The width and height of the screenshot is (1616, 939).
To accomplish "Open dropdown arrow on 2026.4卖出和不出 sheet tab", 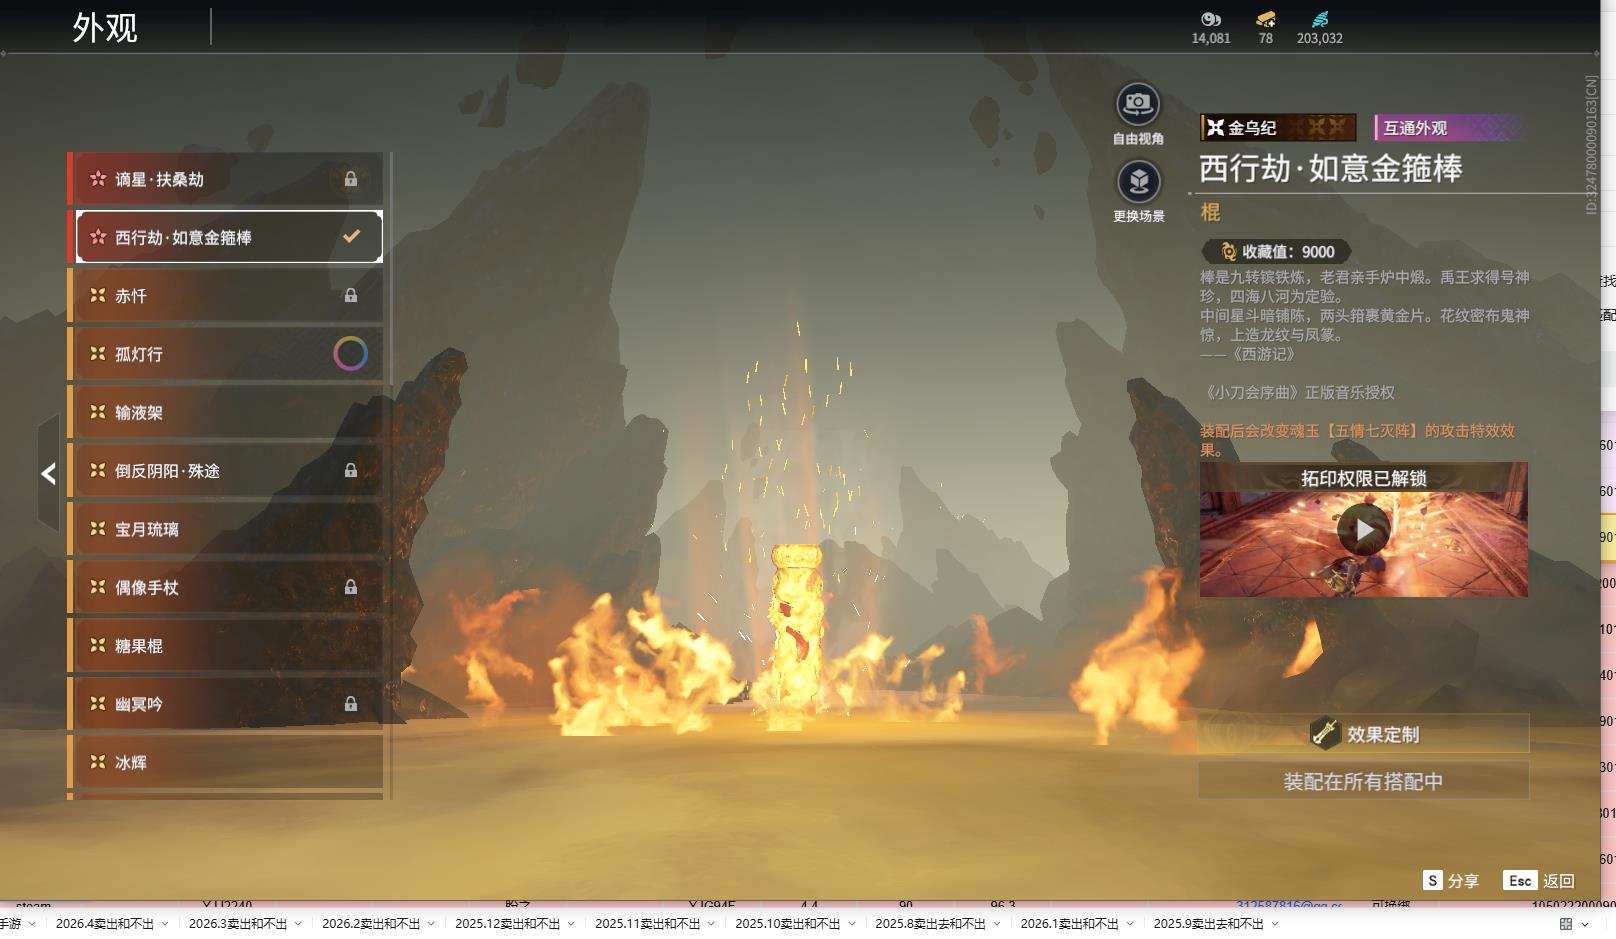I will point(165,924).
